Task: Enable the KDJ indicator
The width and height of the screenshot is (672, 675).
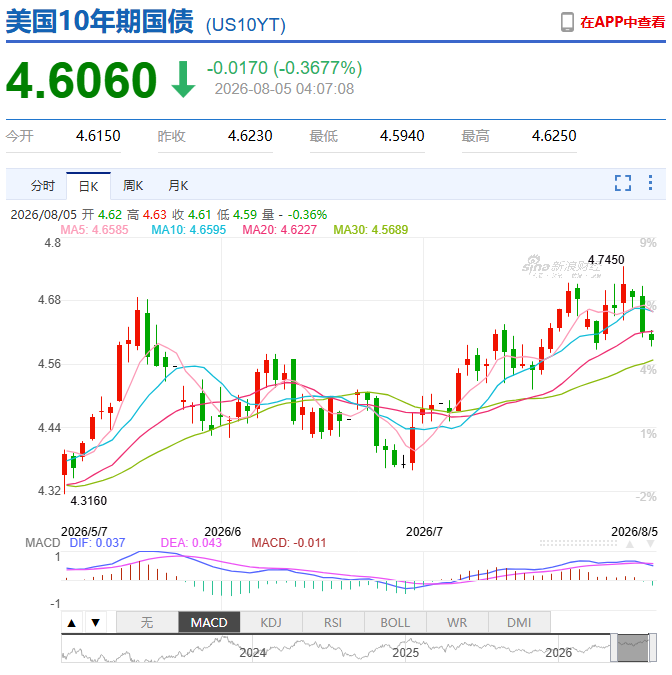Action: pos(271,622)
